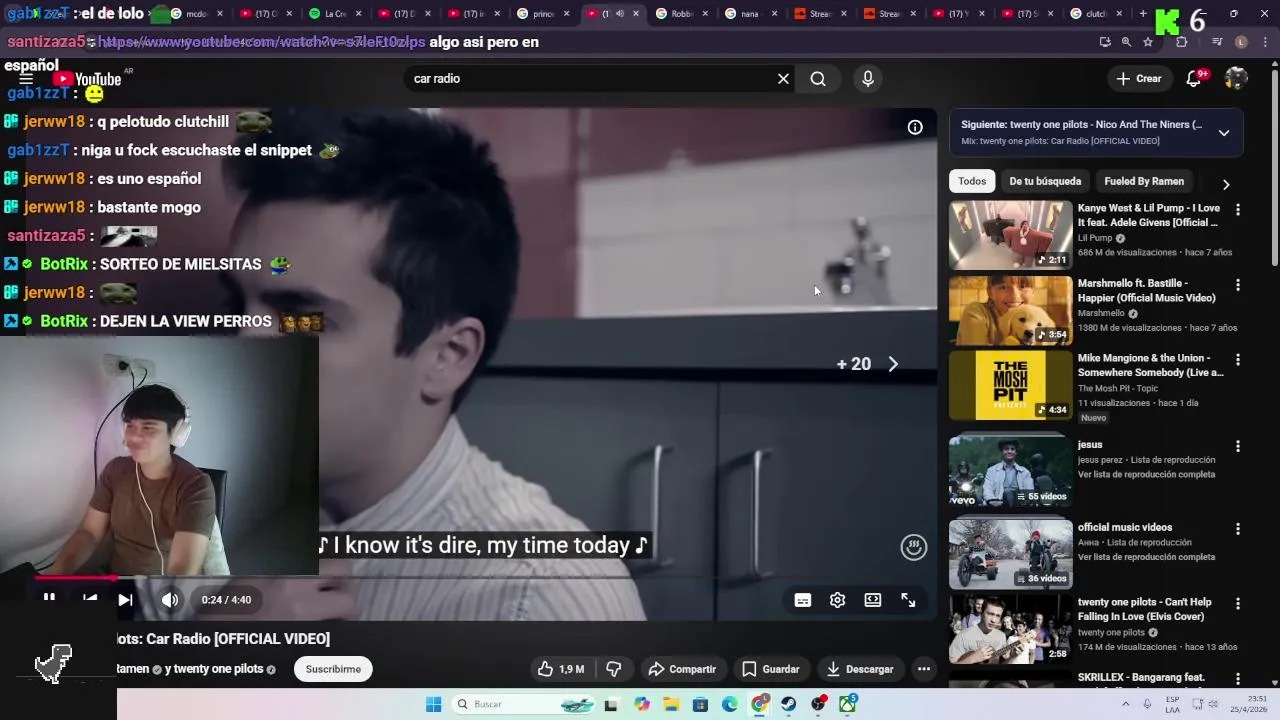Open the video info card icon
The width and height of the screenshot is (1280, 720).
coord(915,127)
